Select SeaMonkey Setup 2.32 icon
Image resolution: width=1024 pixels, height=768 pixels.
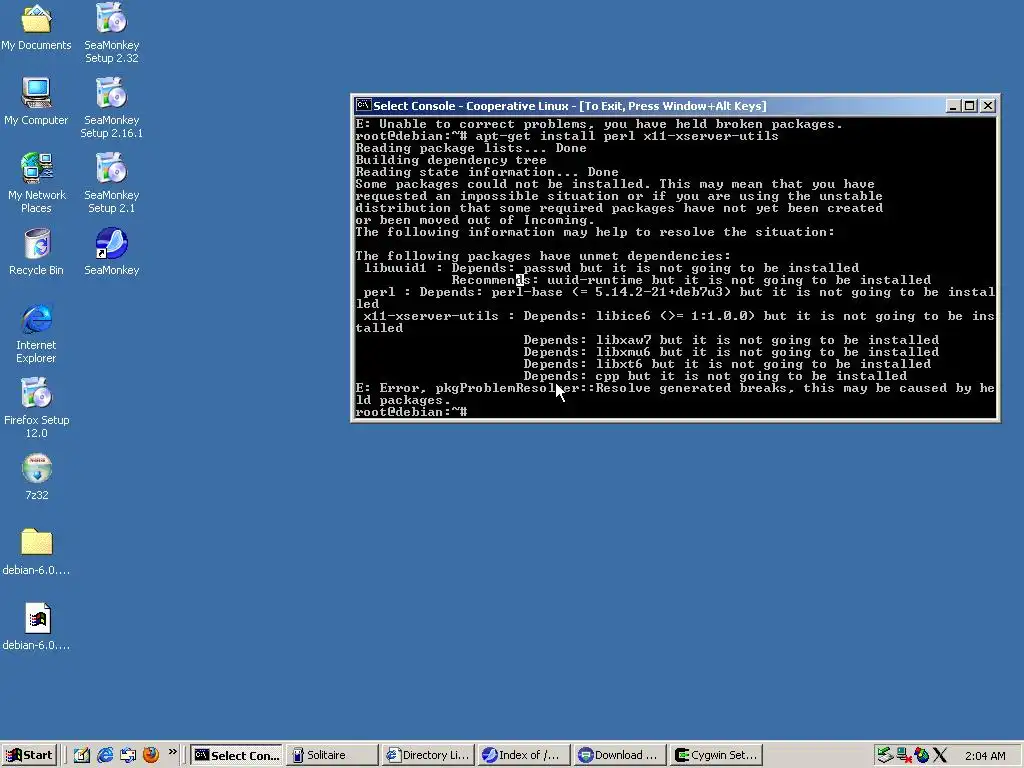112,33
